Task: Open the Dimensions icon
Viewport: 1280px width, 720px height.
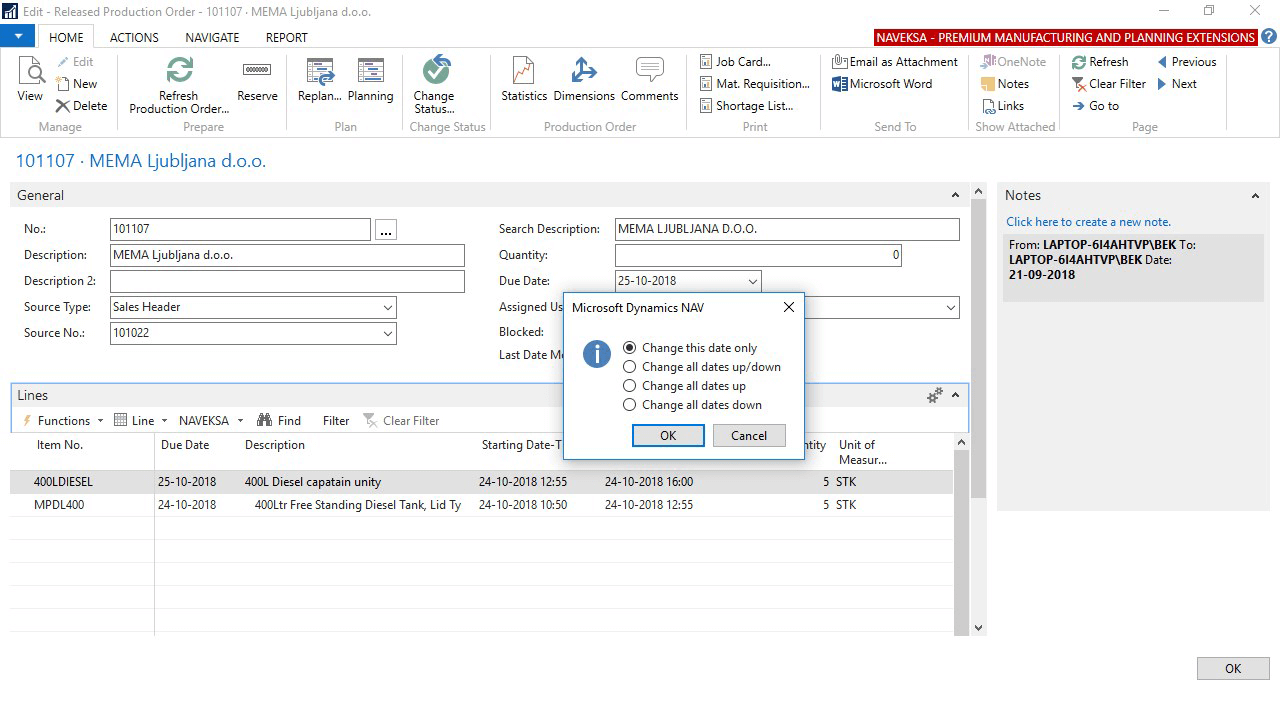Action: click(x=584, y=79)
